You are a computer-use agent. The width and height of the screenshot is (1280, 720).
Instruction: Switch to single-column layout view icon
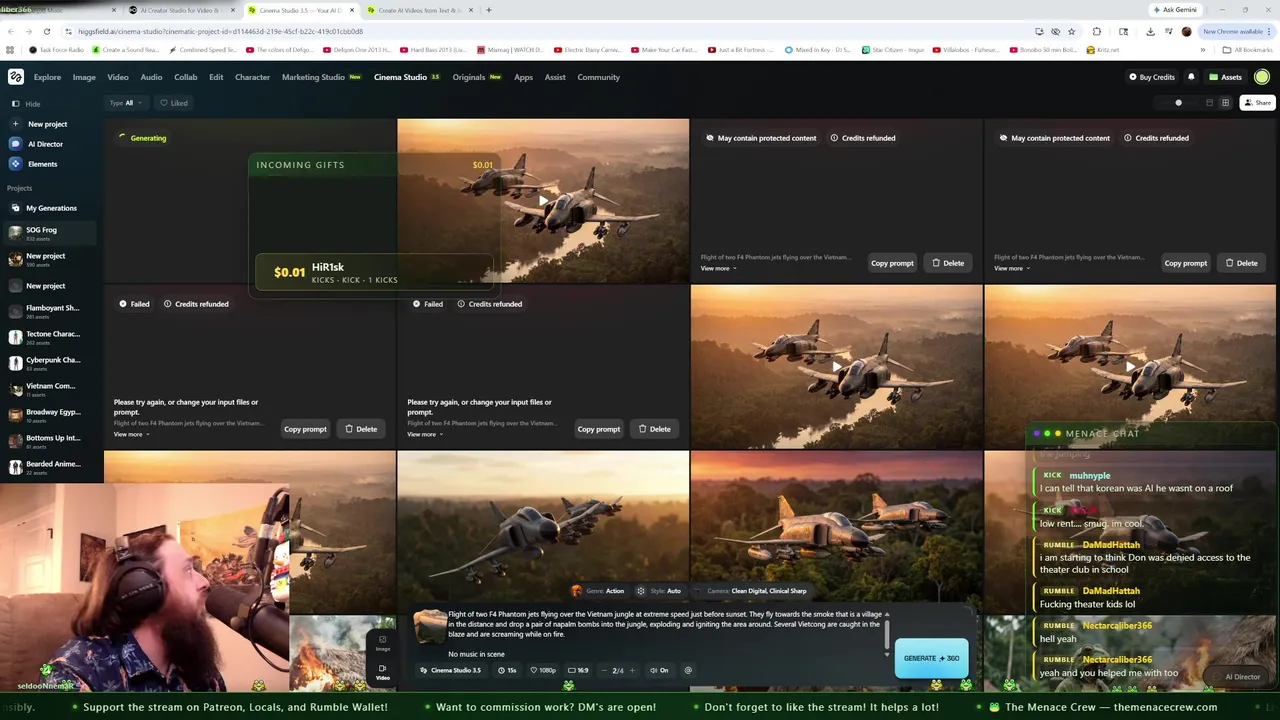click(x=1209, y=103)
